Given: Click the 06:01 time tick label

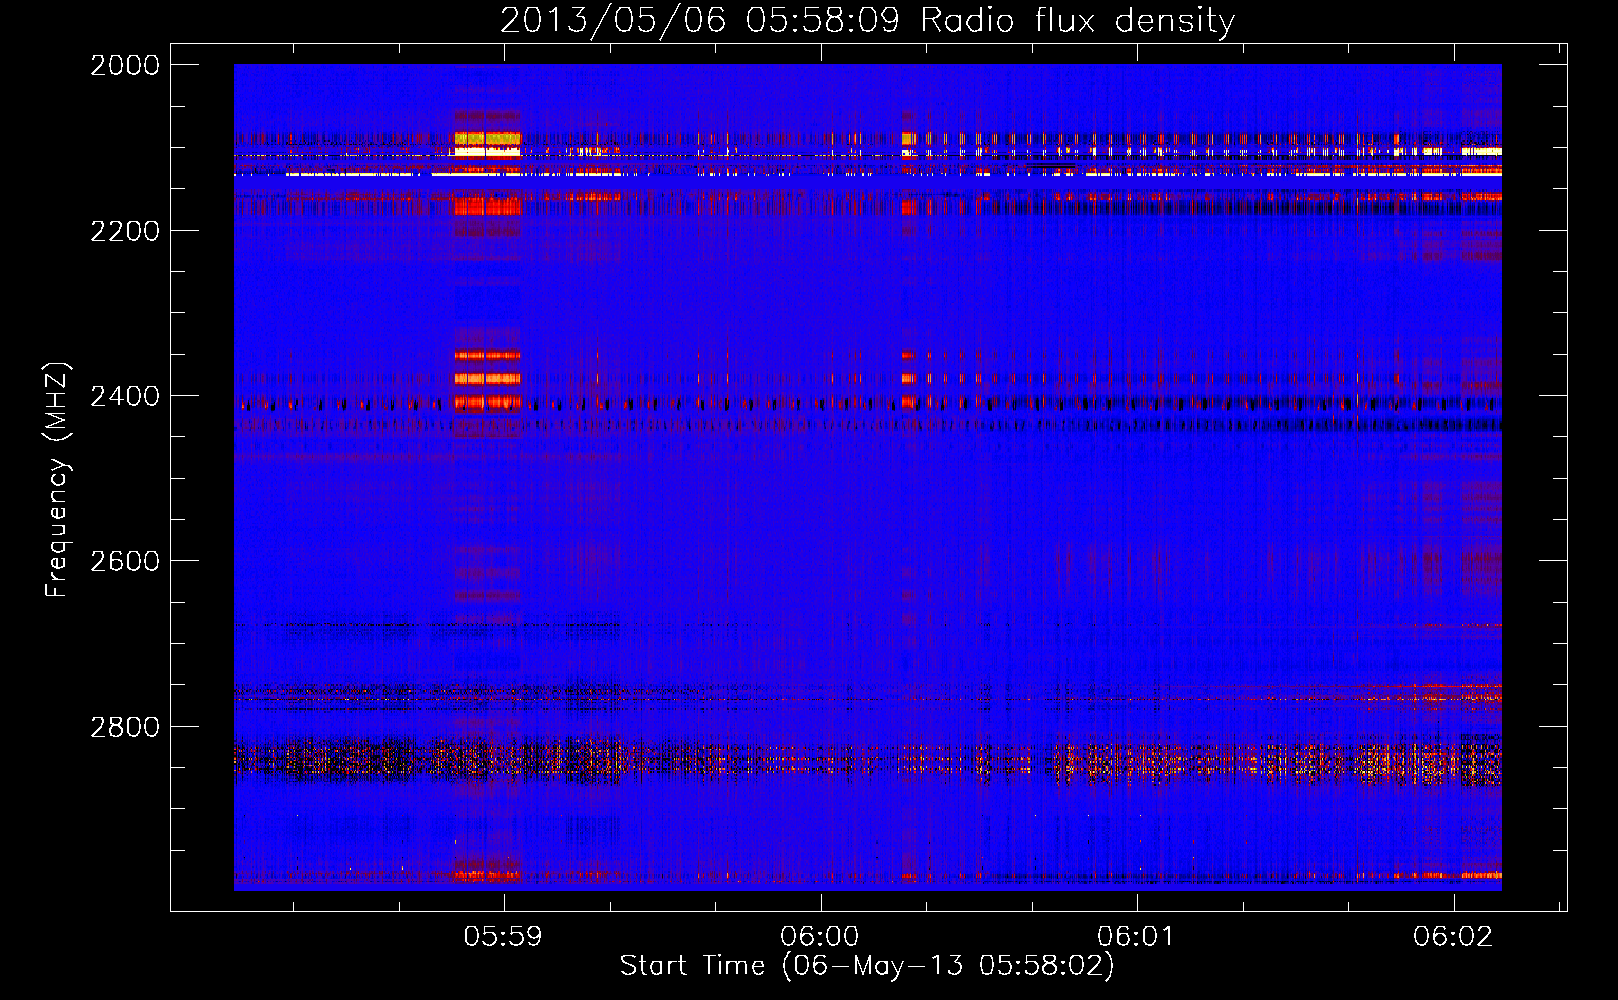Looking at the screenshot, I should coord(1136,936).
